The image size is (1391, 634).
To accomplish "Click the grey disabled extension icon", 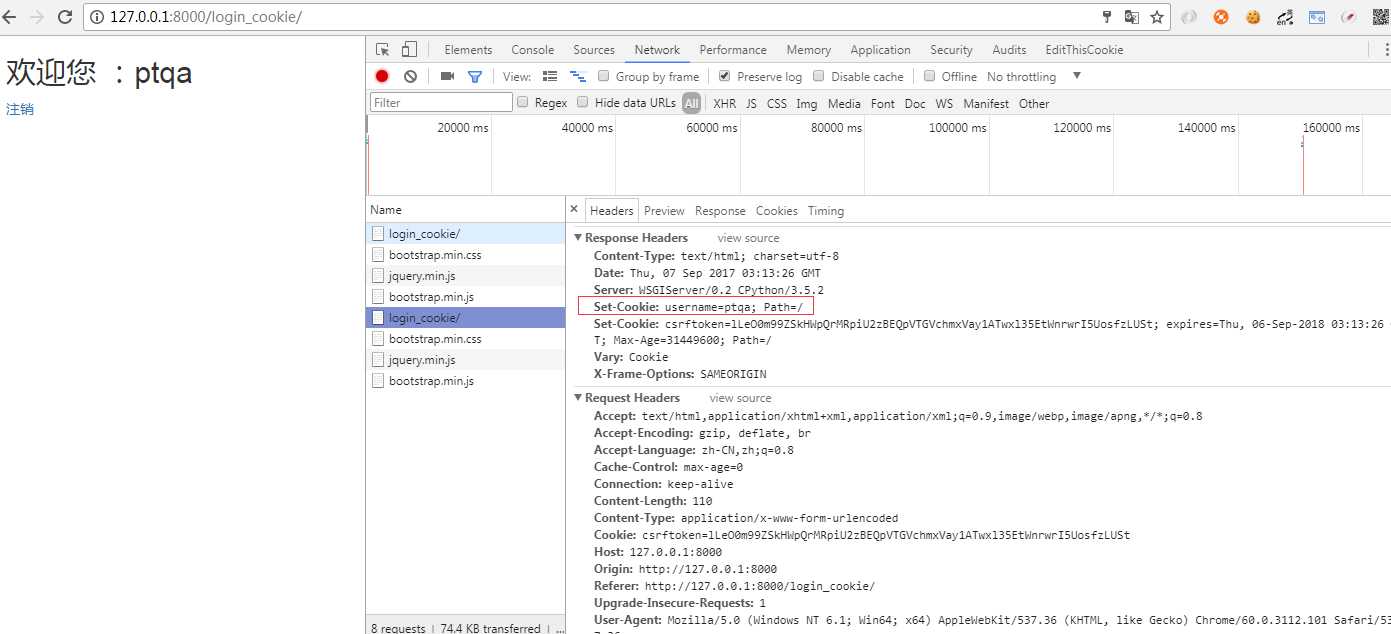I will coord(1189,17).
